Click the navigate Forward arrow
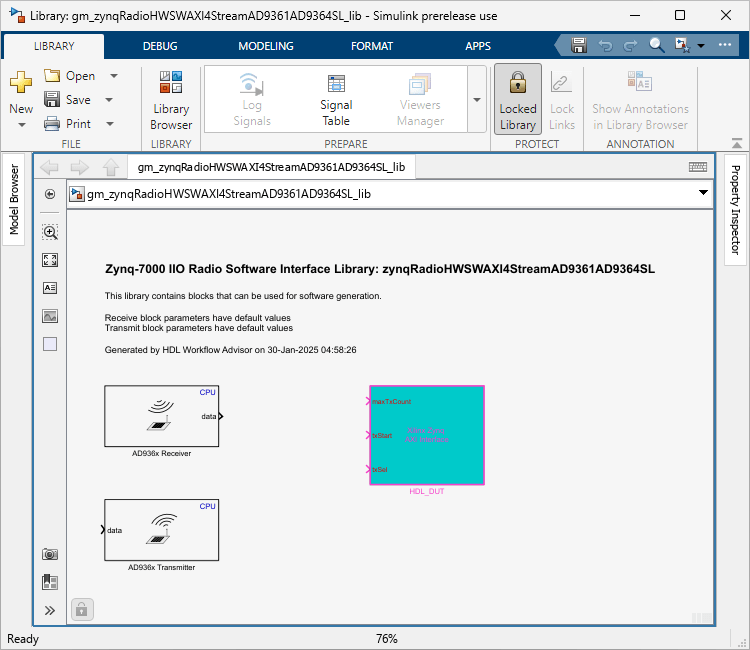This screenshot has height=650, width=750. (79, 167)
